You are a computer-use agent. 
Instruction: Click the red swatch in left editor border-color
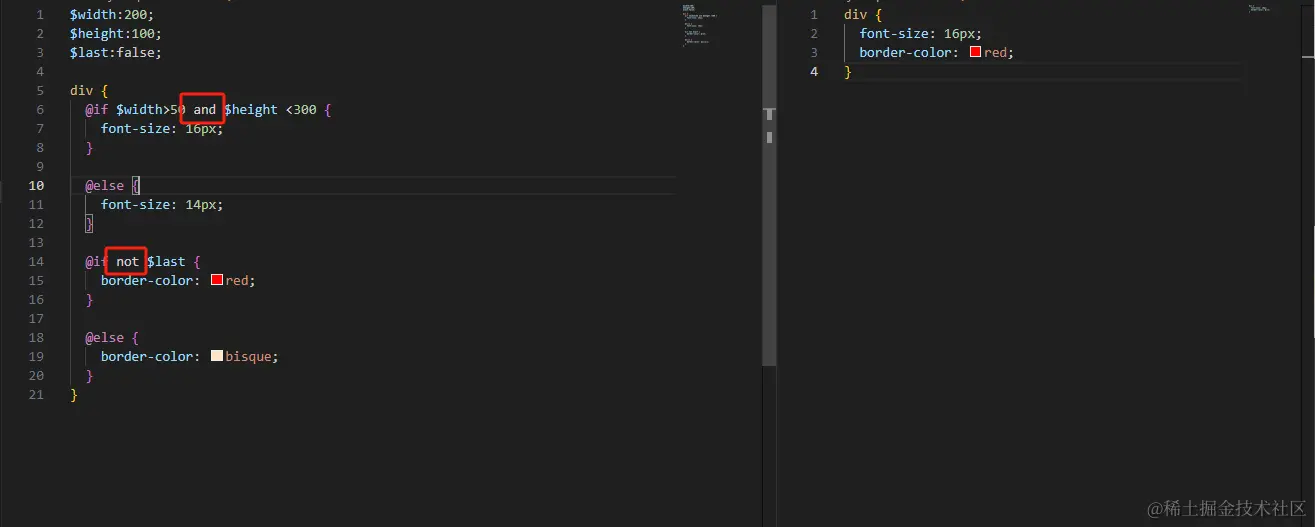[216, 280]
